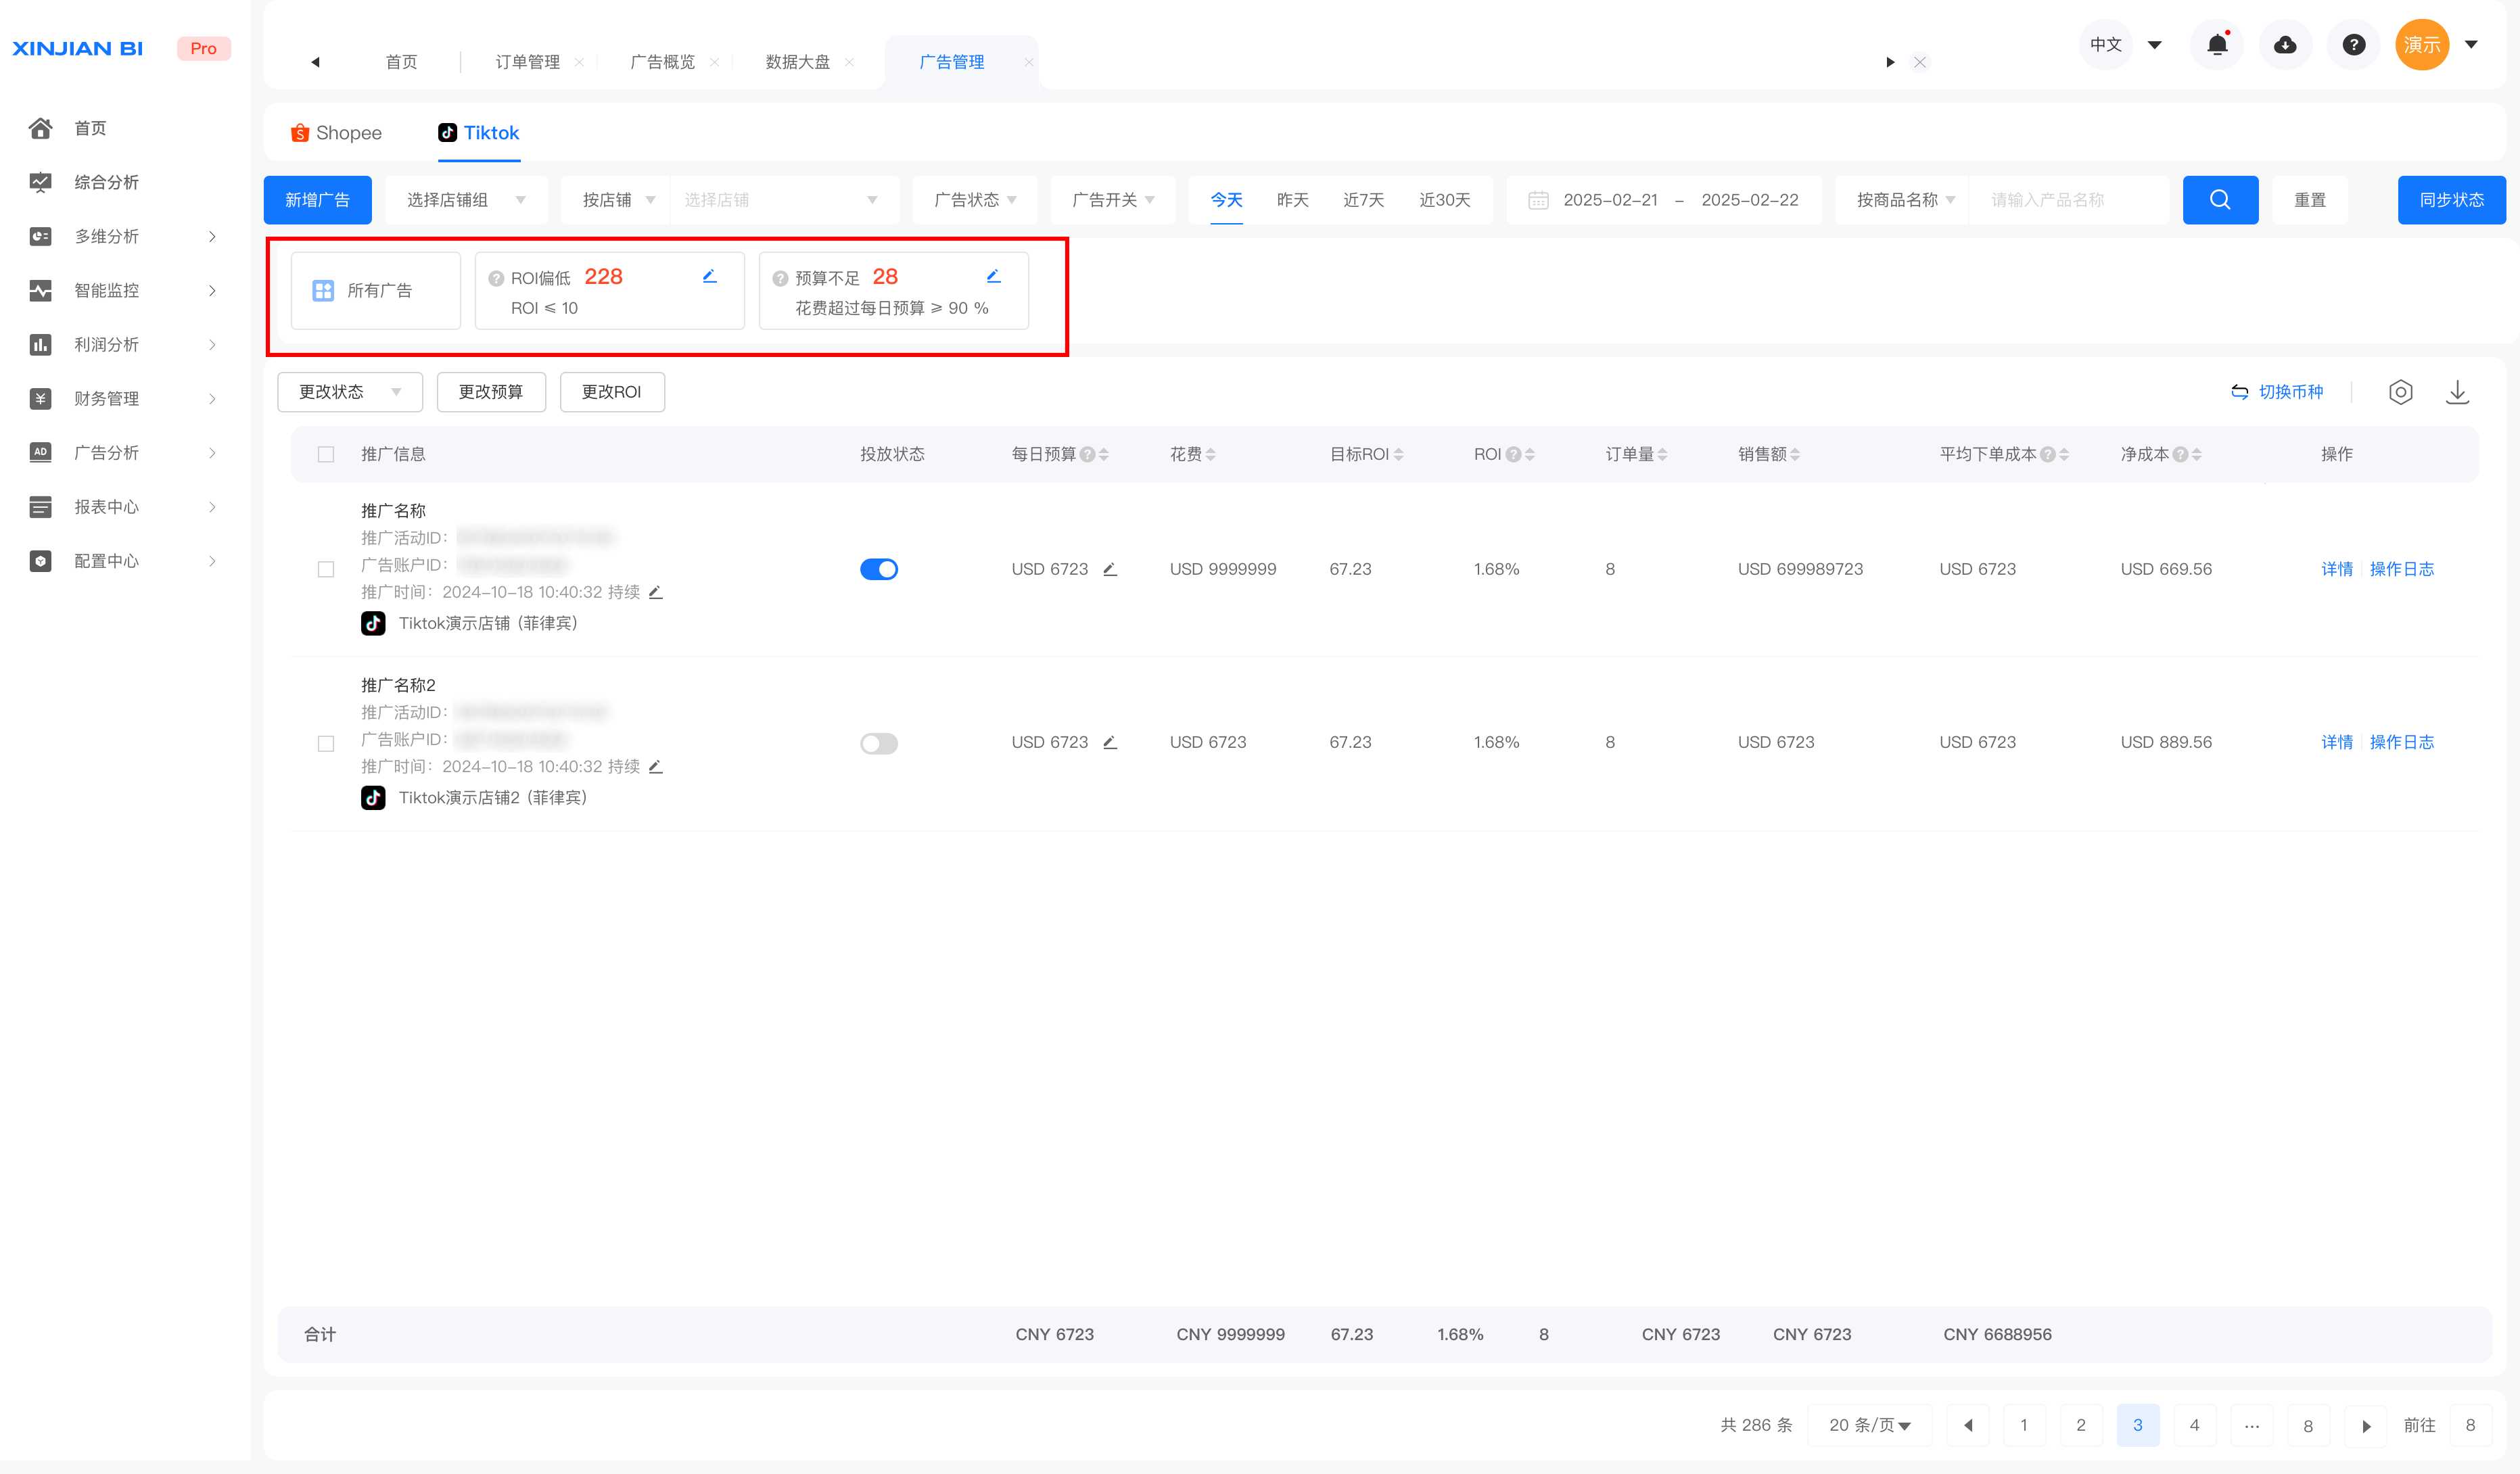Switch to the Tiktok tab
The width and height of the screenshot is (2520, 1474).
coord(479,133)
